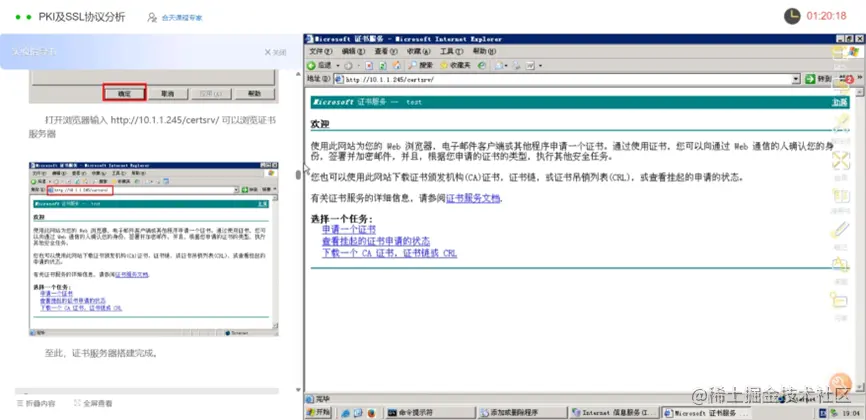Launch Internet Explorer from quick launch
This screenshot has width=866, height=420.
coord(346,412)
